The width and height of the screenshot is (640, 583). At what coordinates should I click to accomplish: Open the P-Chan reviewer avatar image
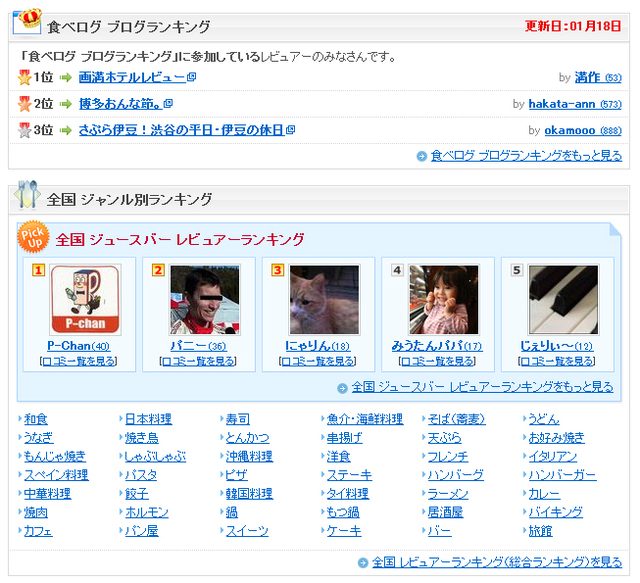coord(85,299)
